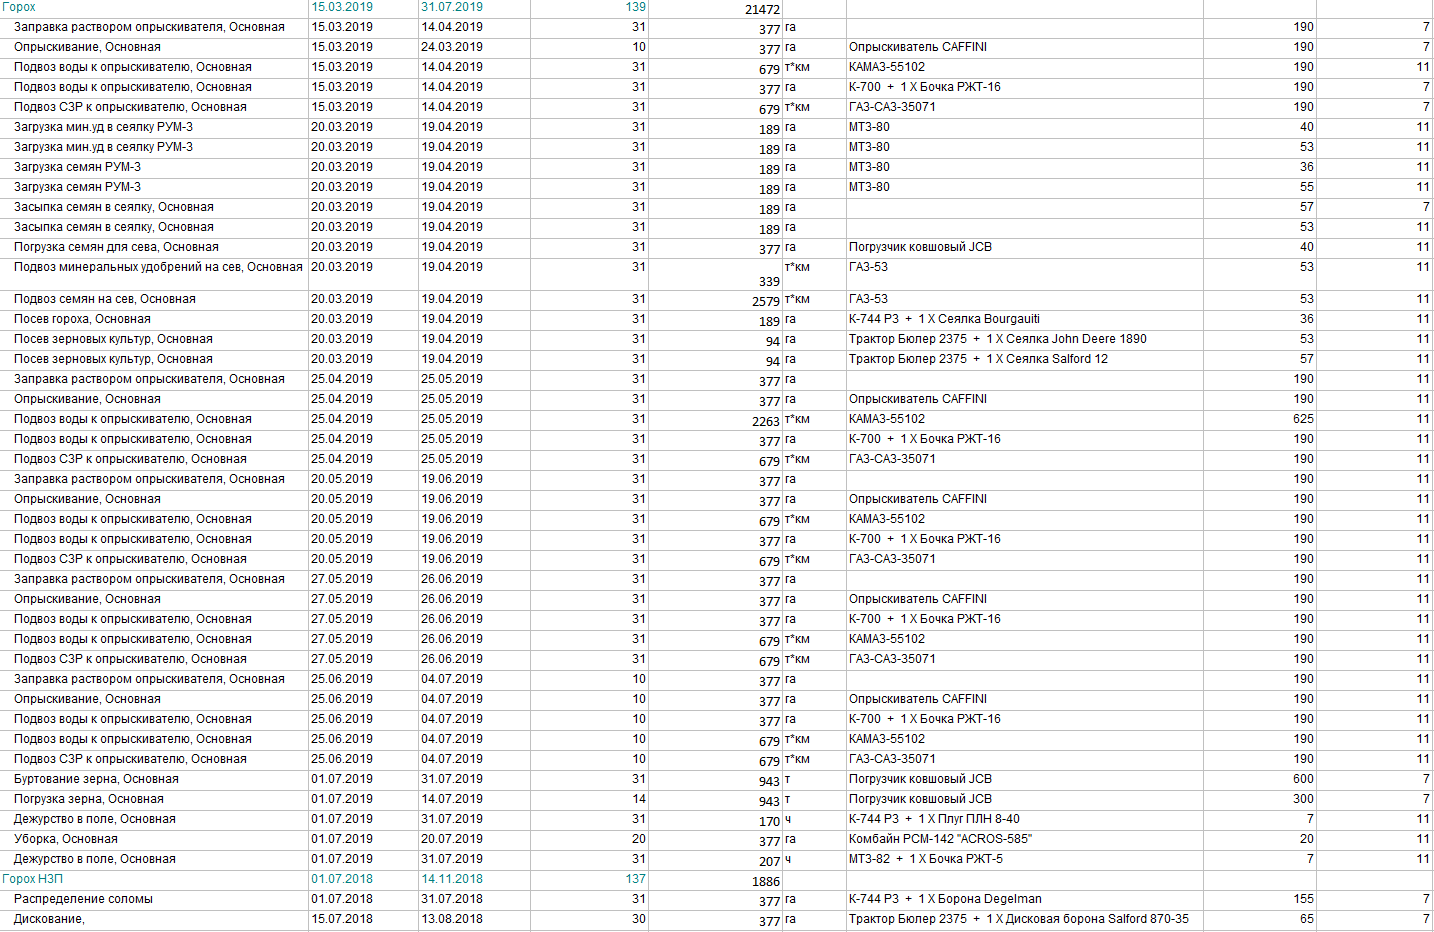1434x932 pixels.
Task: Click the value 300 in Погрузка зерна row
Action: click(1303, 799)
